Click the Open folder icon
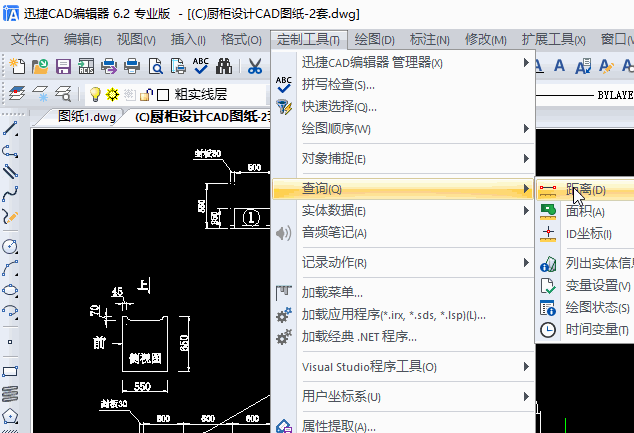 point(40,65)
